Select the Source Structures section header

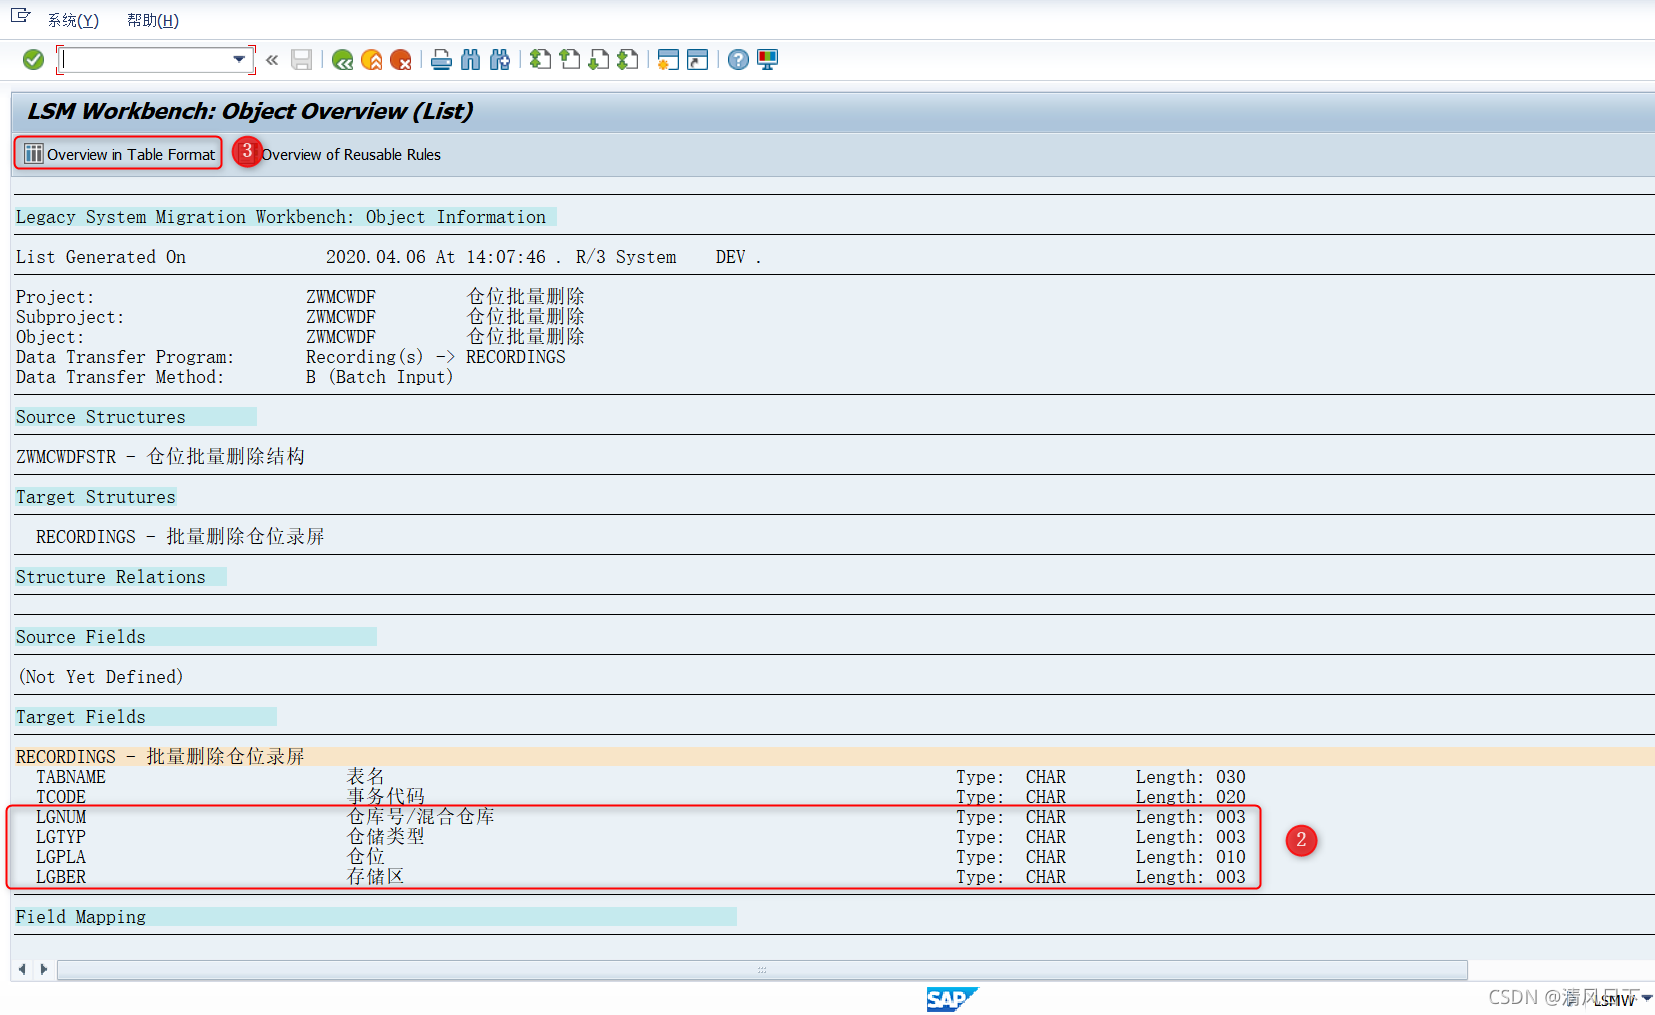coord(101,417)
